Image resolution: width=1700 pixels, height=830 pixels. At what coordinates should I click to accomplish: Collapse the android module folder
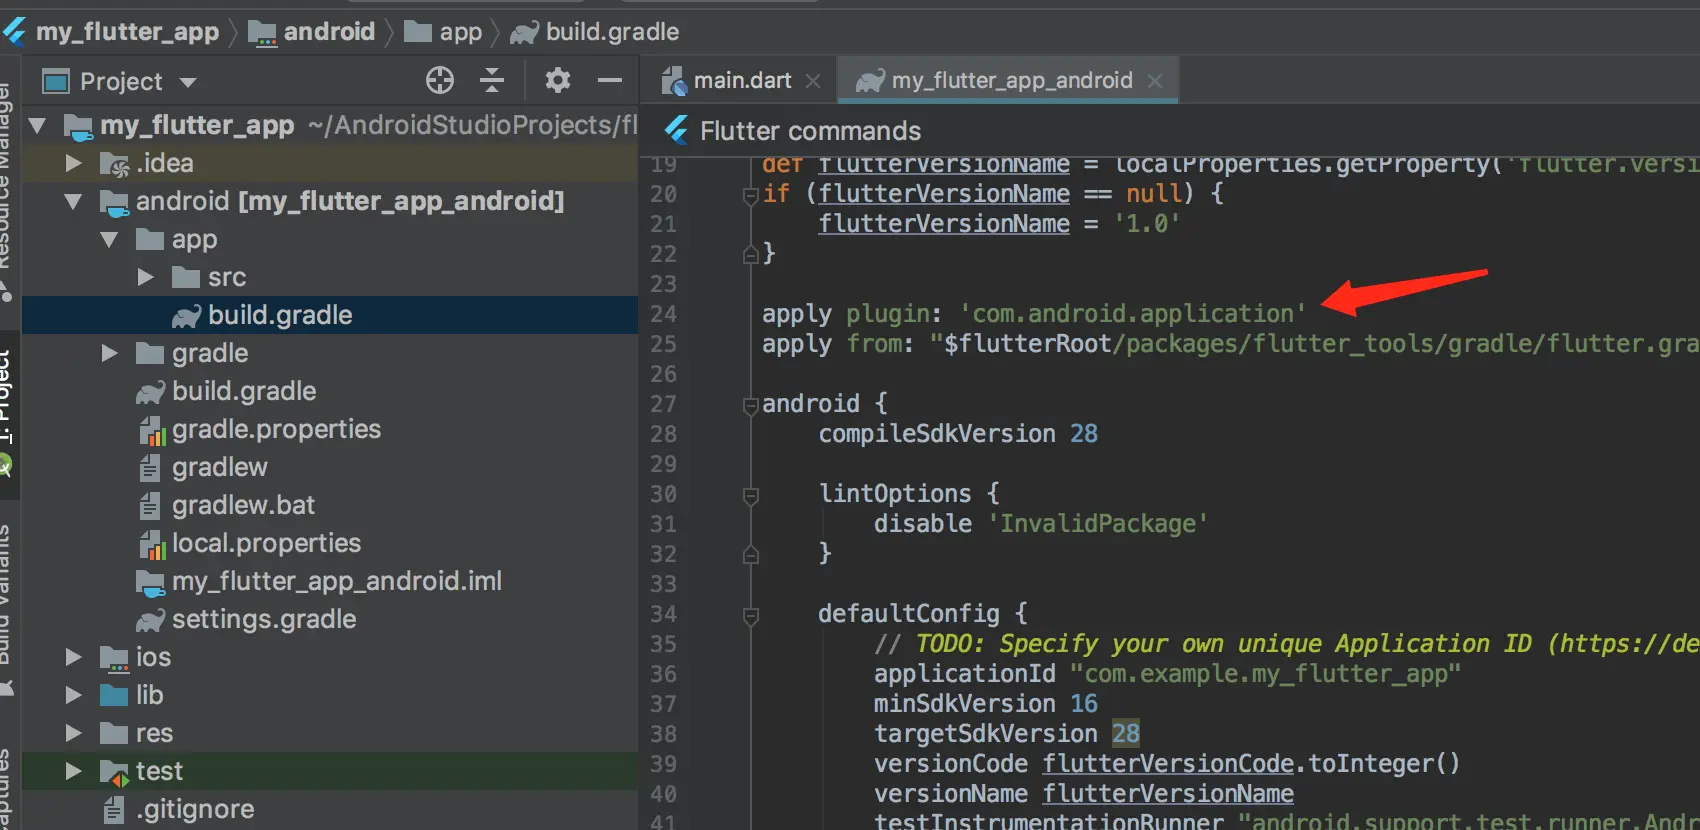(73, 201)
